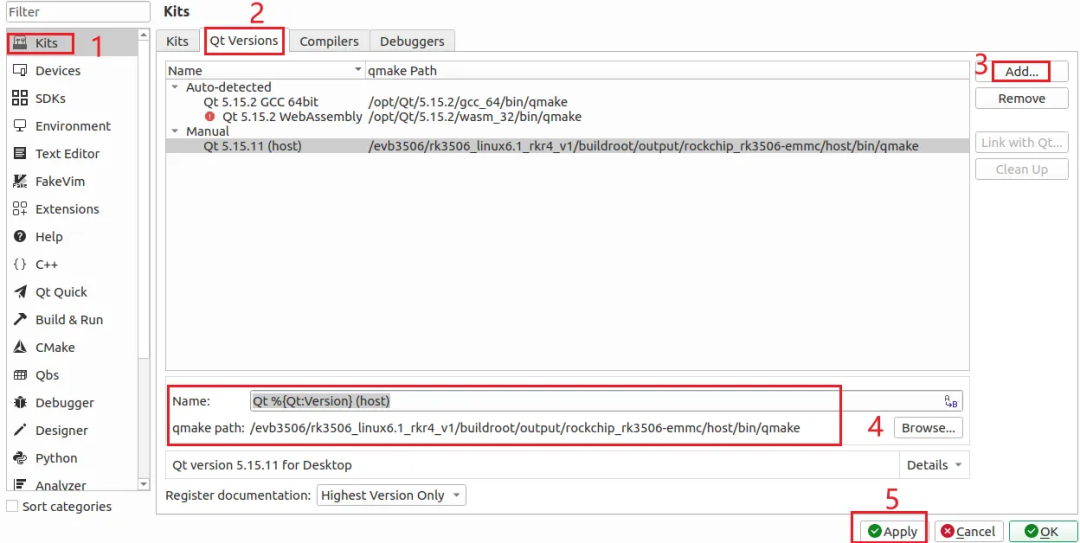
Task: Switch to the Kits tab
Action: pos(177,41)
